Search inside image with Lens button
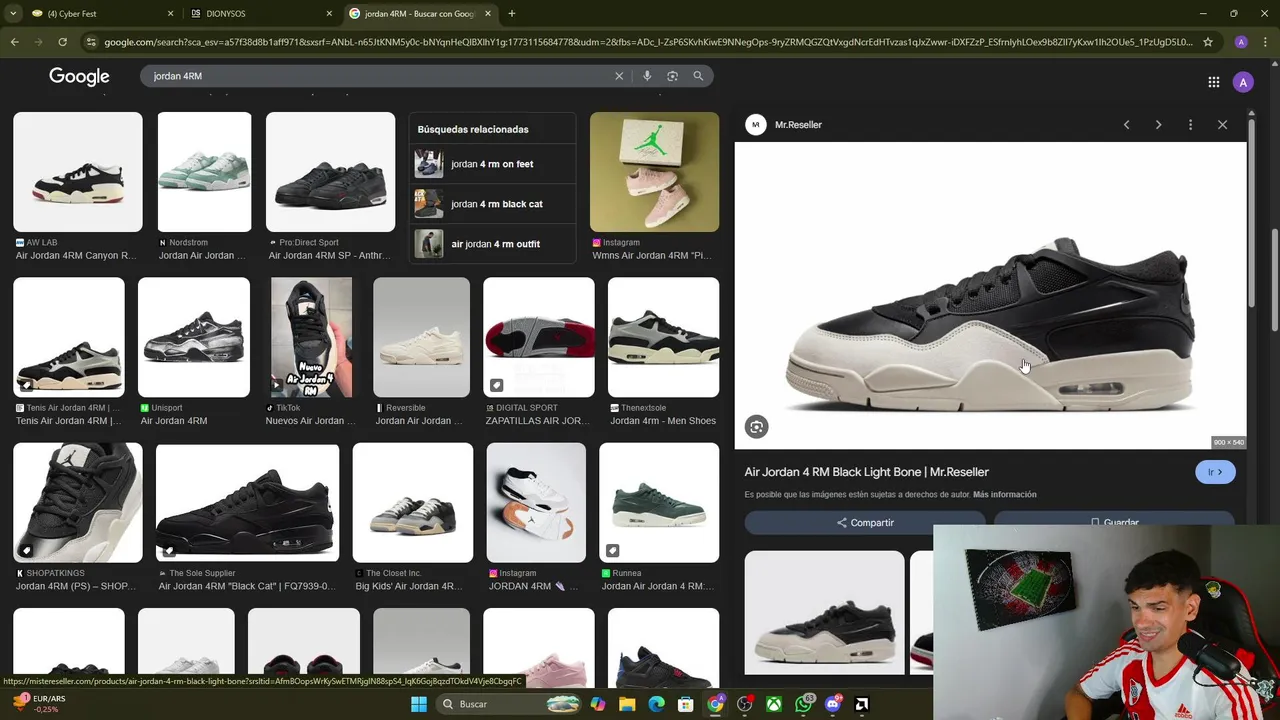The image size is (1280, 720). pyautogui.click(x=757, y=427)
